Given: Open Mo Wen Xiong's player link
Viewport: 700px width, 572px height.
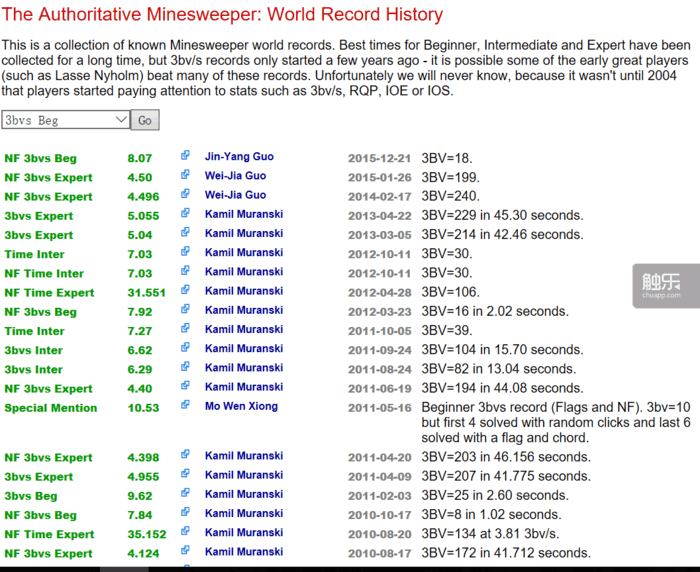Looking at the screenshot, I should coord(241,407).
